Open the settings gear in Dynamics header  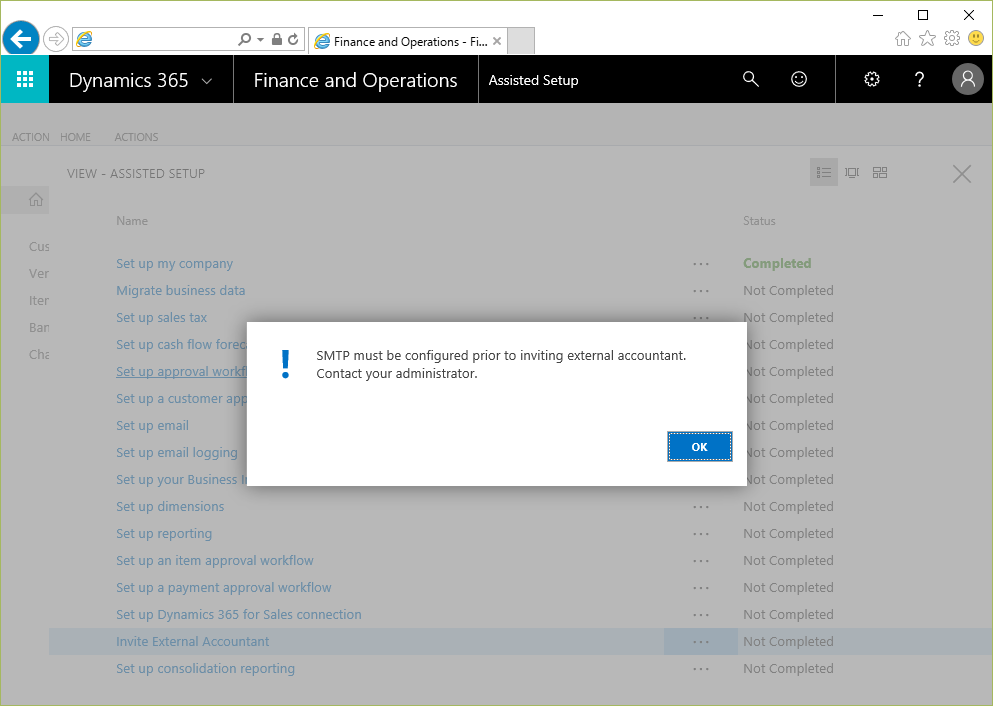click(x=872, y=79)
